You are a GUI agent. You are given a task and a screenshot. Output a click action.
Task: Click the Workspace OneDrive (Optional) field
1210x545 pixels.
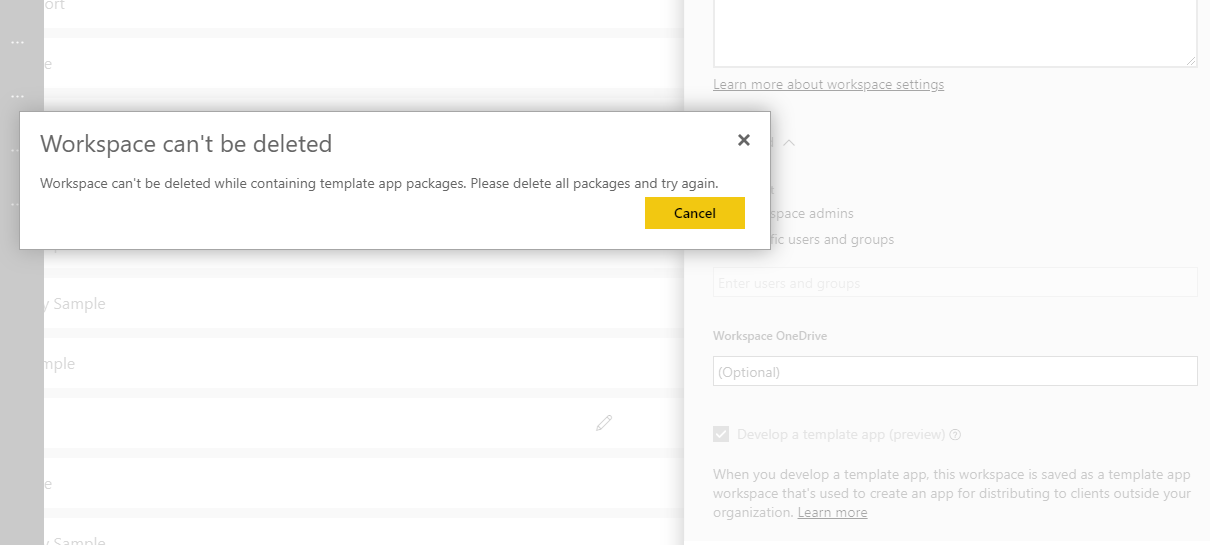[955, 371]
